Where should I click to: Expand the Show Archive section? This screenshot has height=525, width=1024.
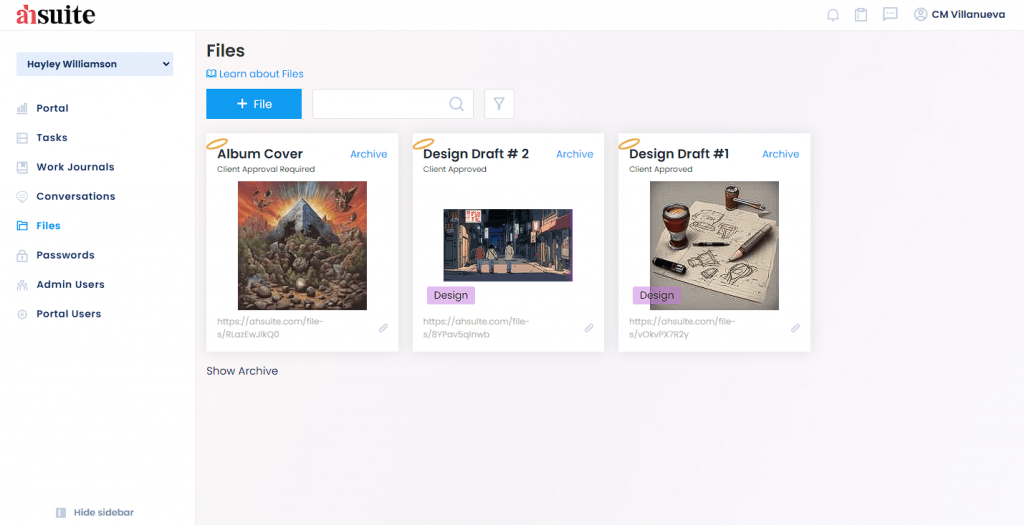(242, 371)
